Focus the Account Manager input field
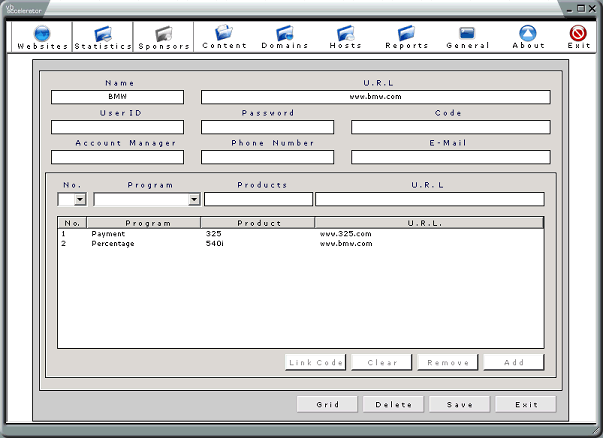Screen dimensions: 603x438 117,157
